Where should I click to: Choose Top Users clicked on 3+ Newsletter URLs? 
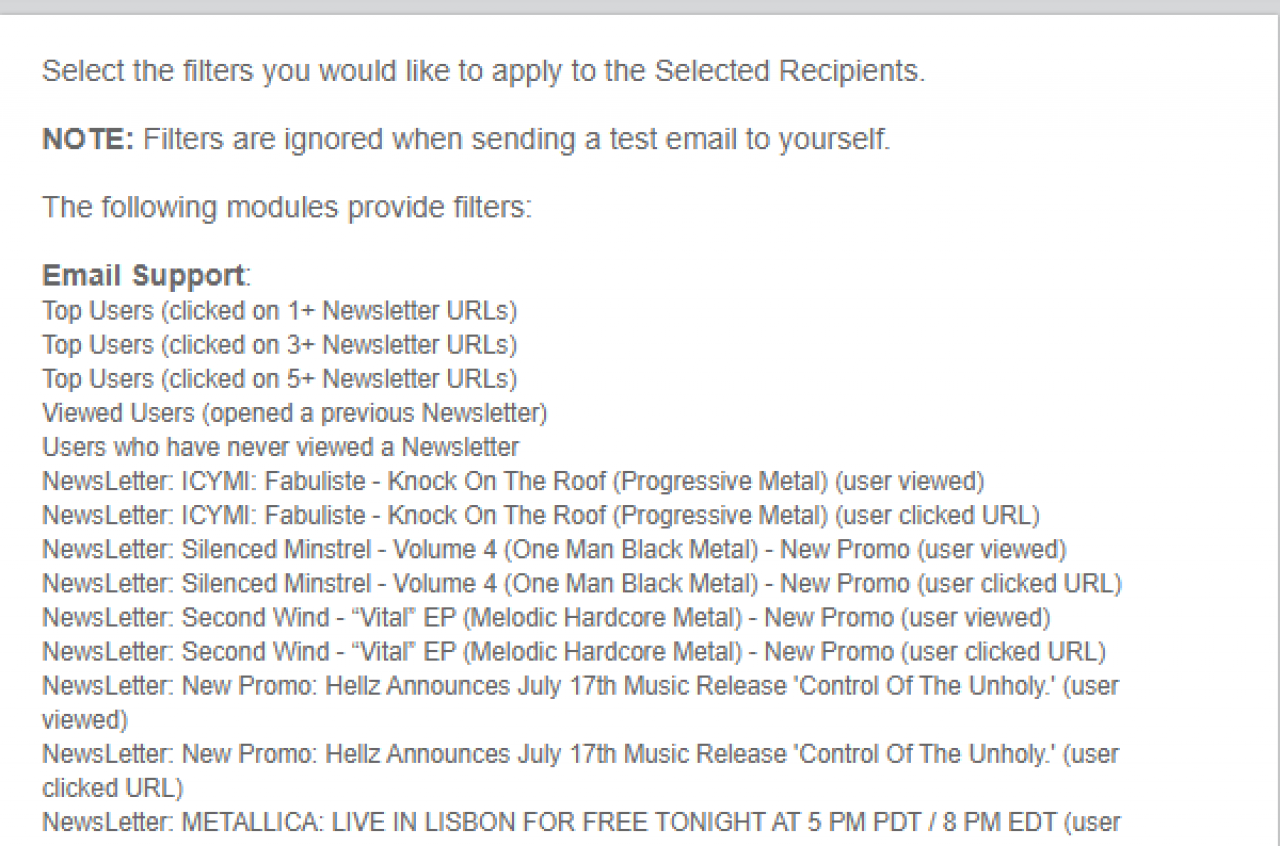point(279,345)
